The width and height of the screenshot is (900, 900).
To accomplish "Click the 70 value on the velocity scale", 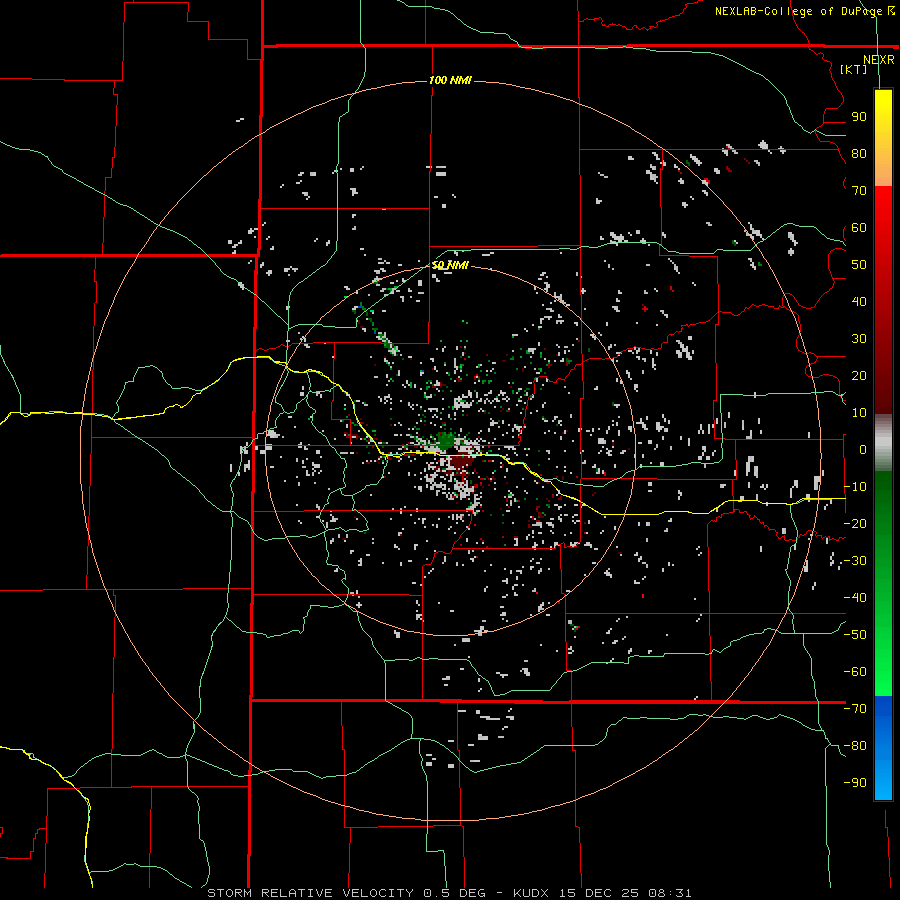I will pos(859,191).
